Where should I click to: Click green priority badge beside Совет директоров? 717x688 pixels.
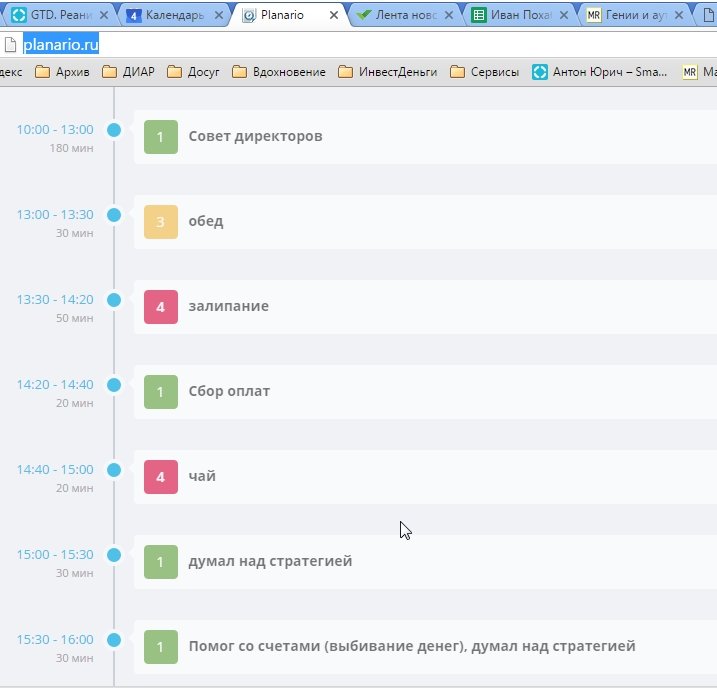(161, 137)
